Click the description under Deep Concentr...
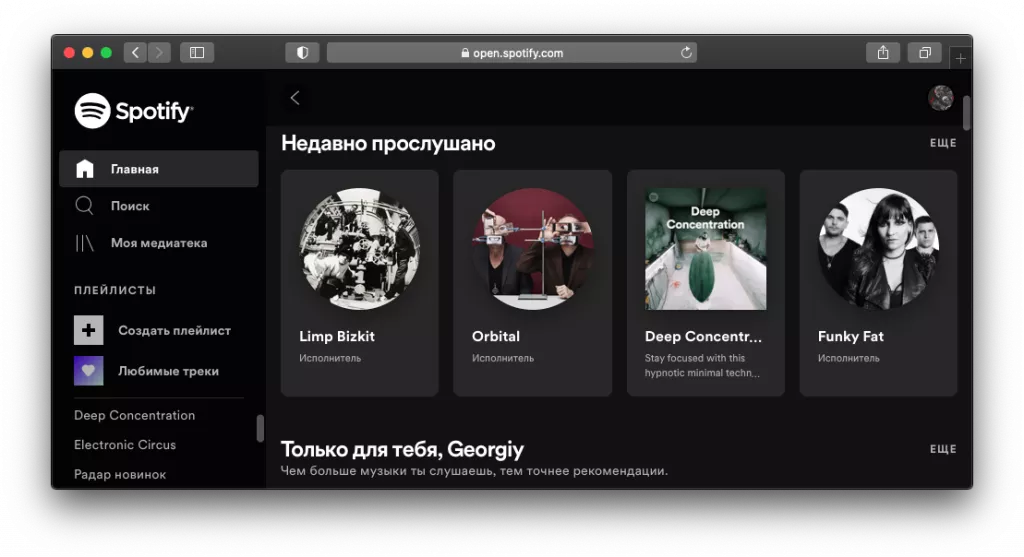The width and height of the screenshot is (1024, 557). coord(703,366)
